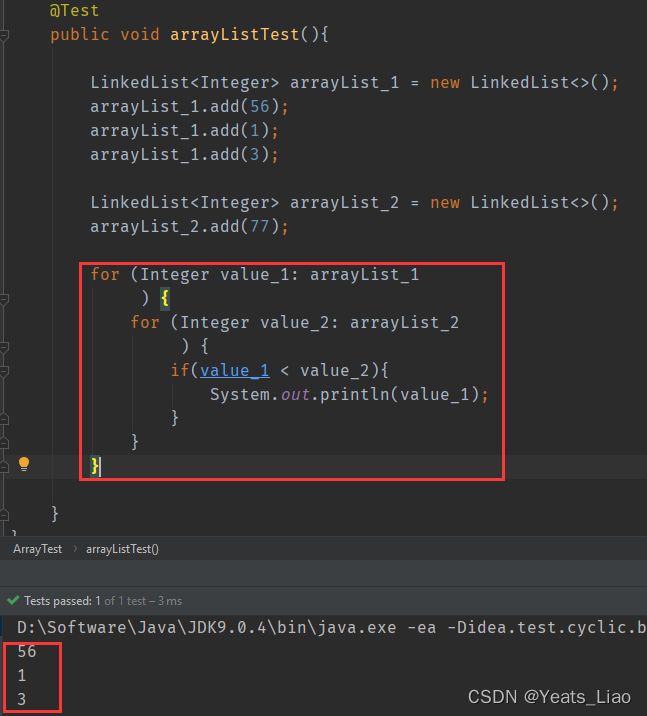Click the arrayList_1 LinkedList declaration line

(354, 83)
